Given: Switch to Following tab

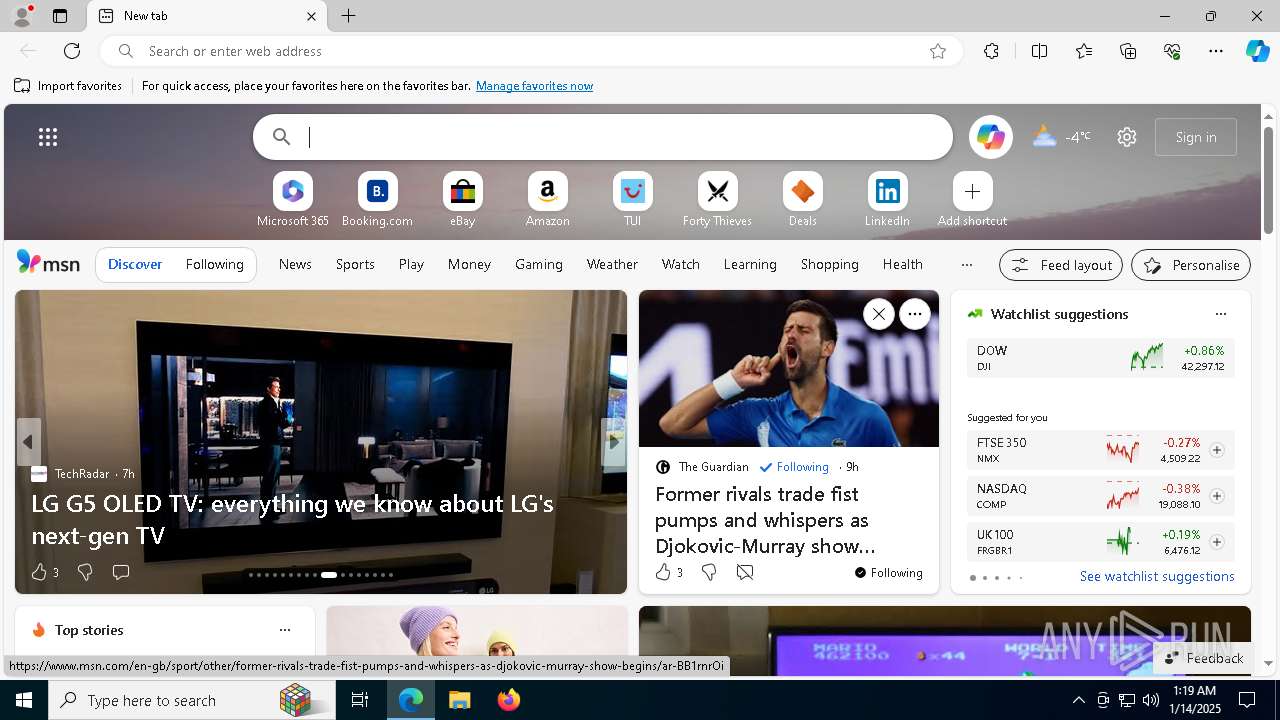Looking at the screenshot, I should click(214, 264).
